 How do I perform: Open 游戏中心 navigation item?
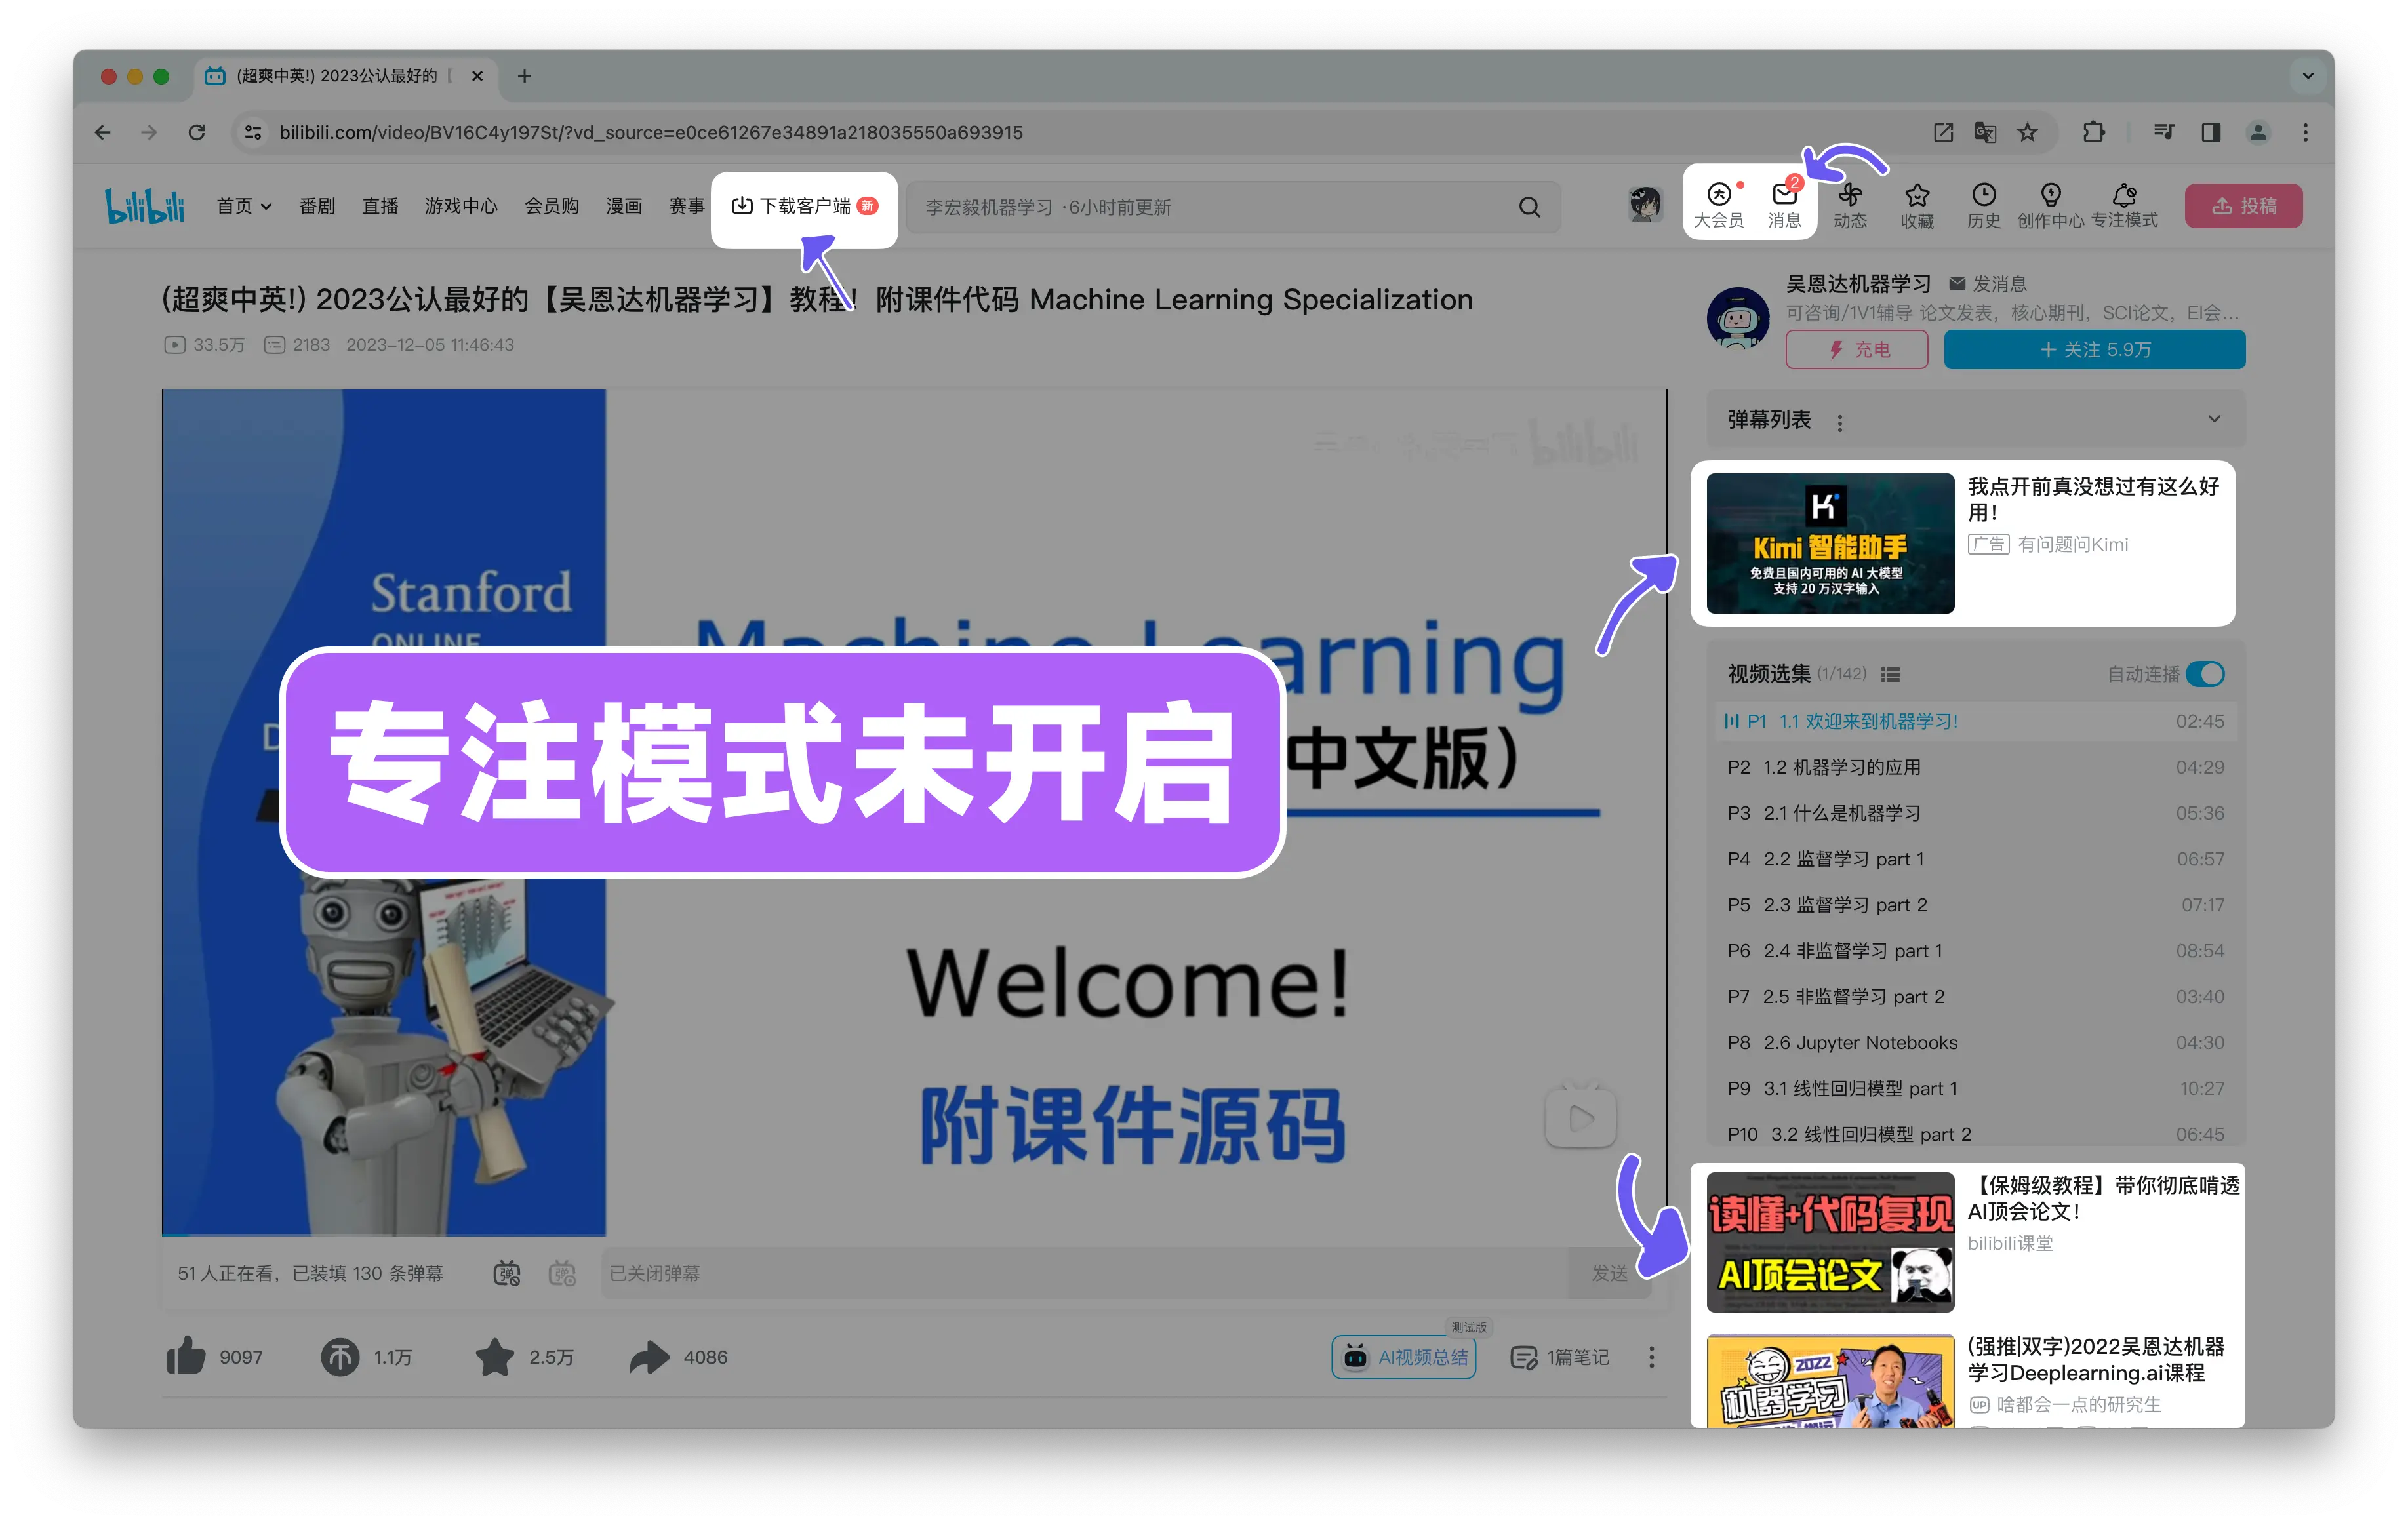point(461,206)
